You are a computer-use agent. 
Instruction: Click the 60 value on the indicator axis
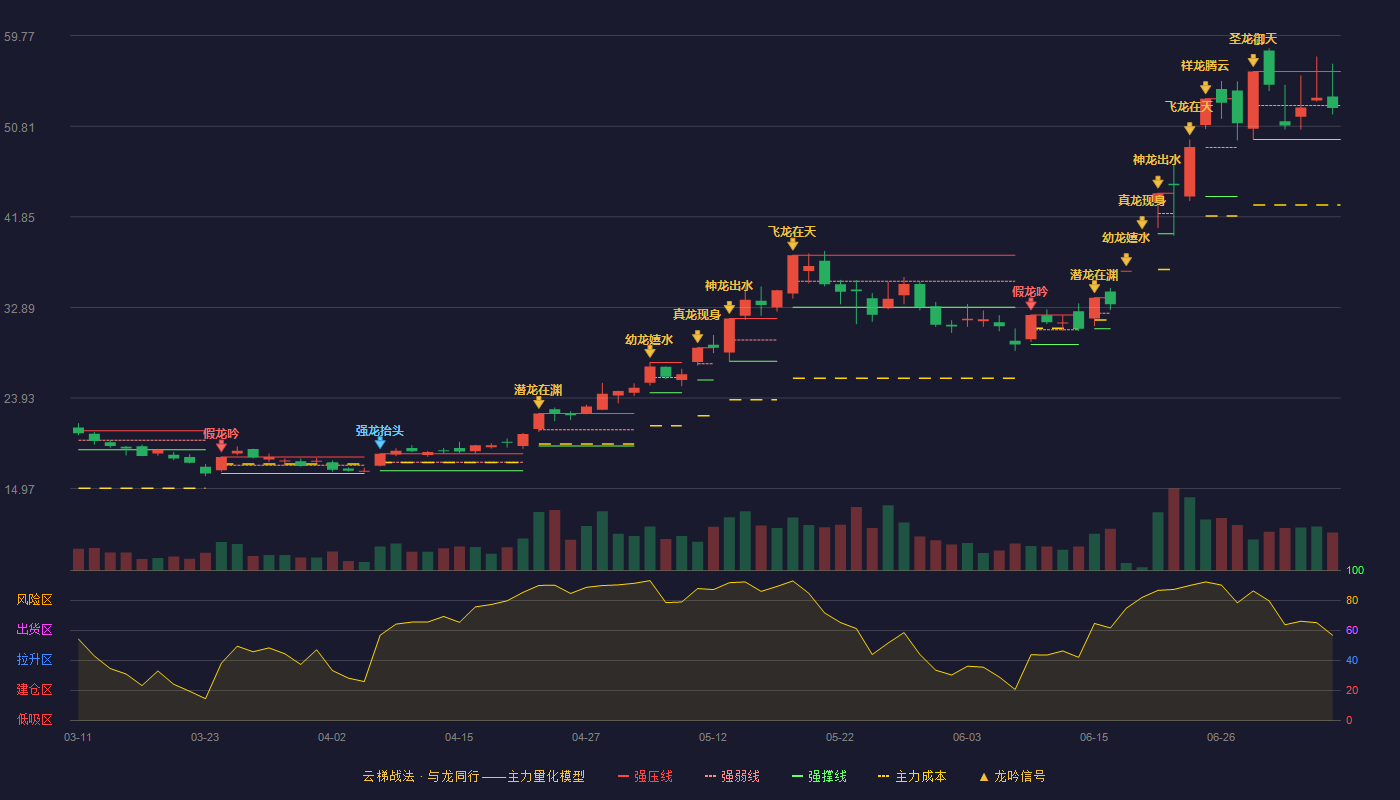1352,630
